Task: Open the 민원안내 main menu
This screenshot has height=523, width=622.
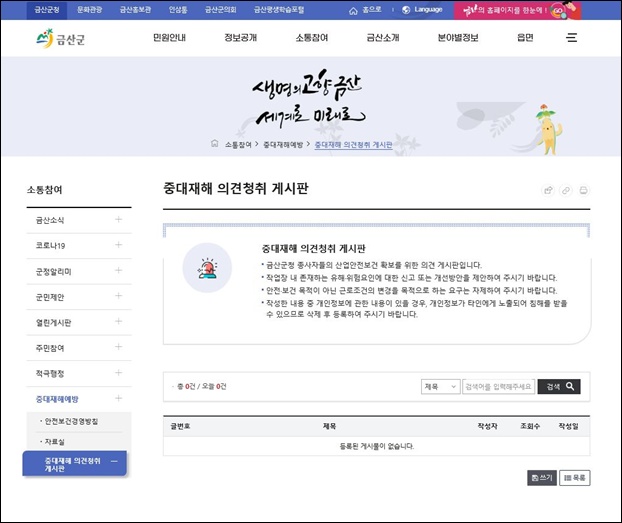Action: (x=169, y=38)
